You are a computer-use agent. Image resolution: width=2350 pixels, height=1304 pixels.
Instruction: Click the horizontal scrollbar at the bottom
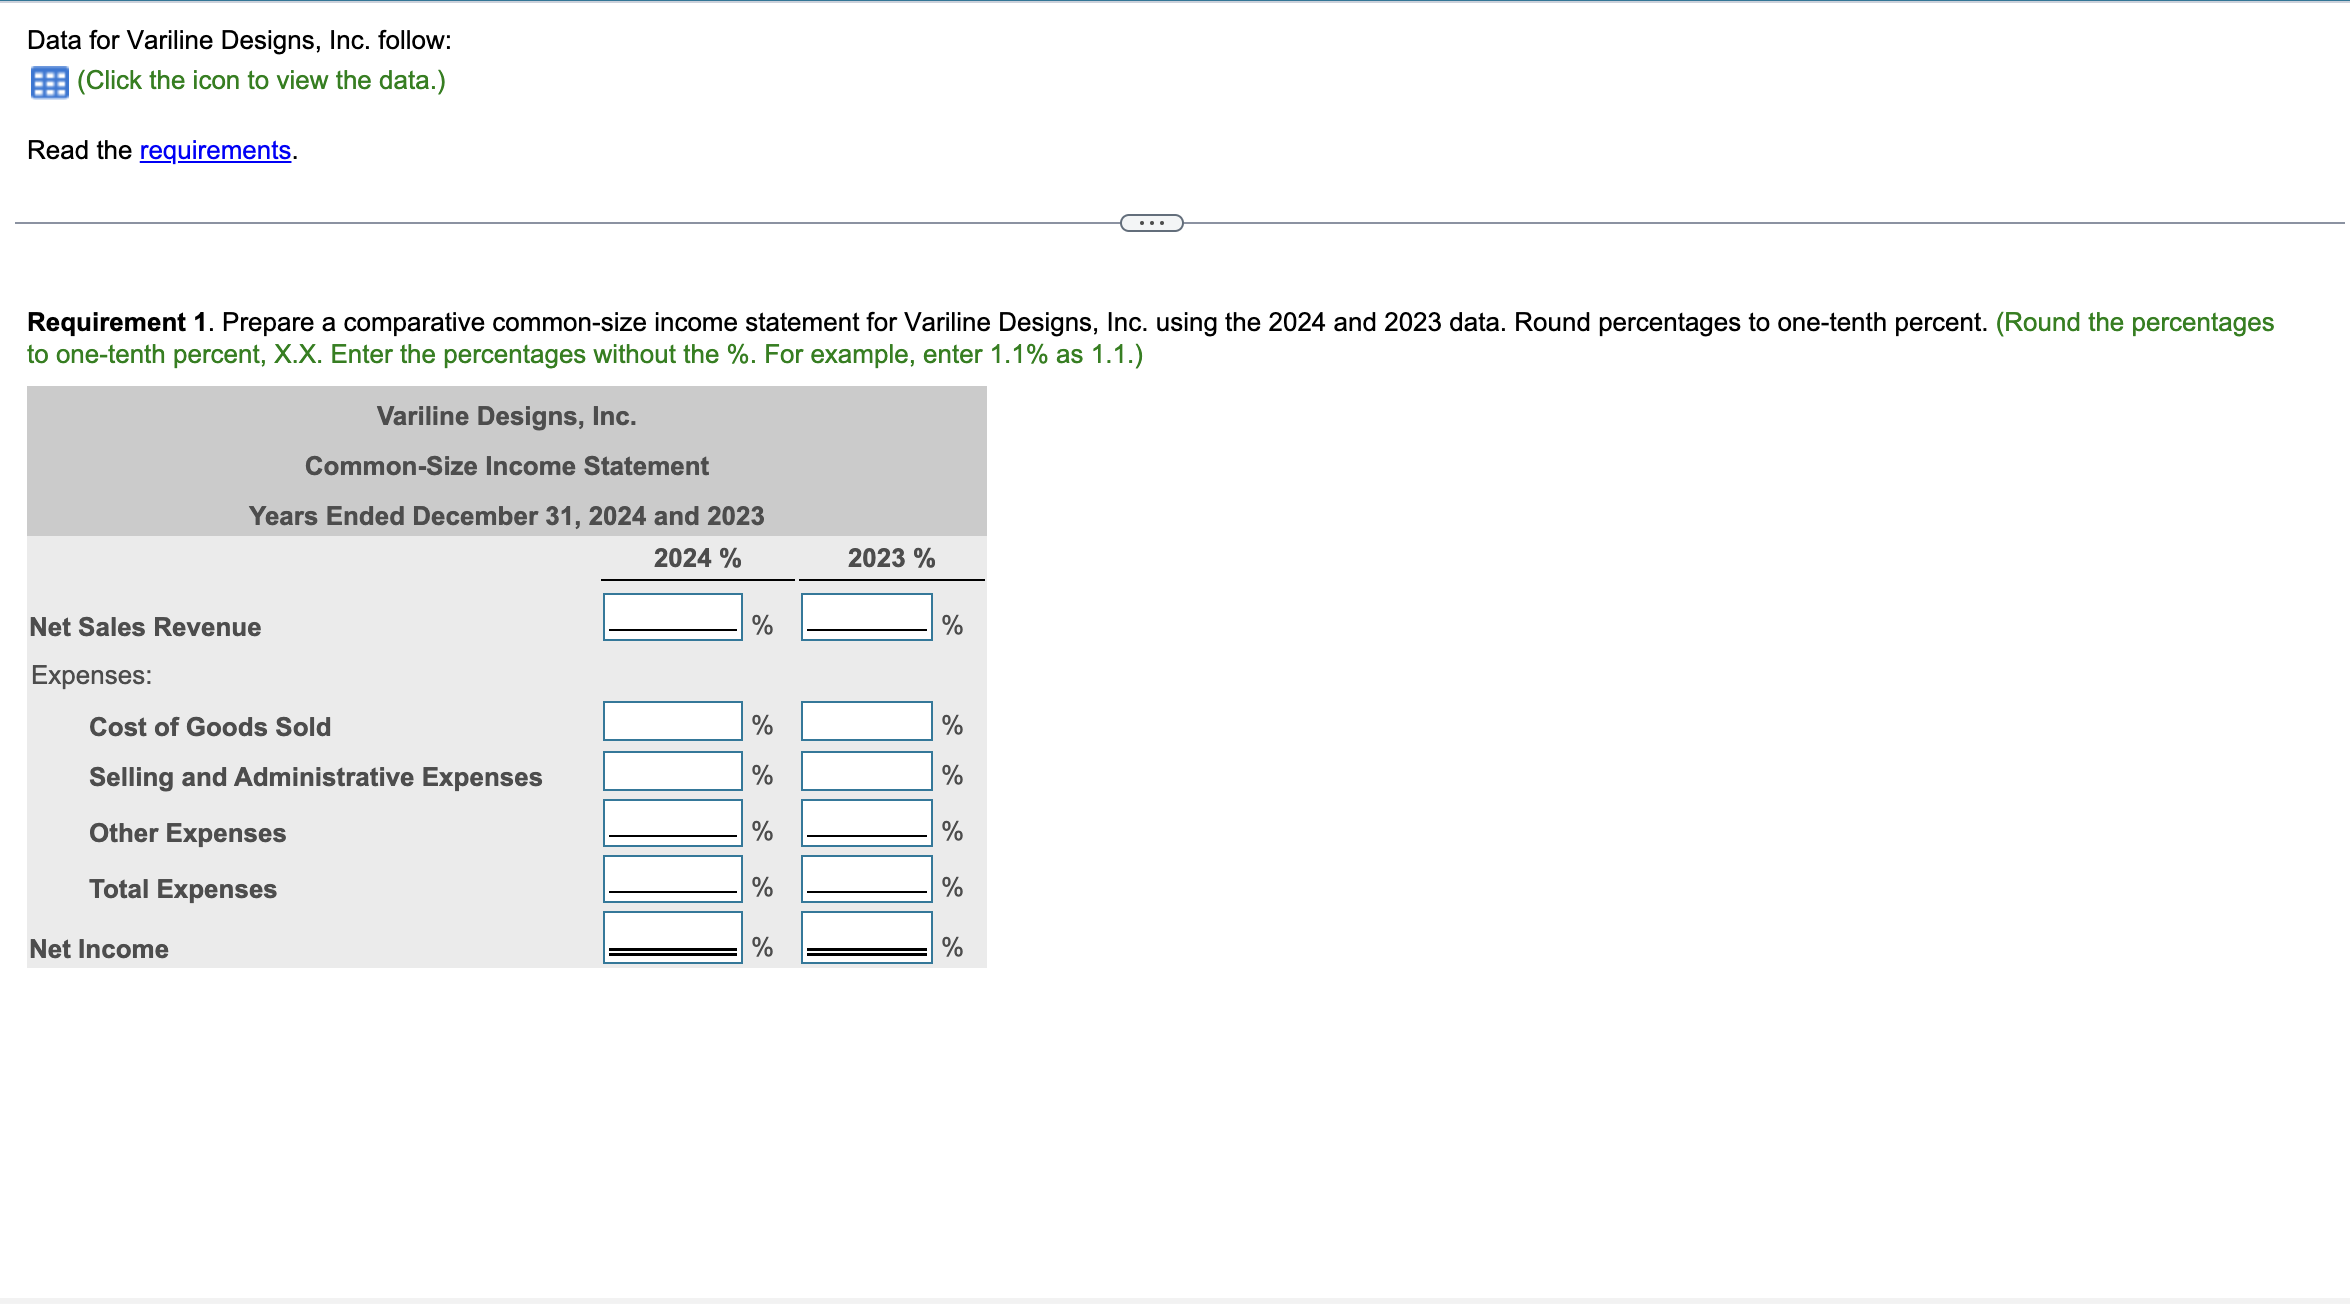click(1175, 1298)
